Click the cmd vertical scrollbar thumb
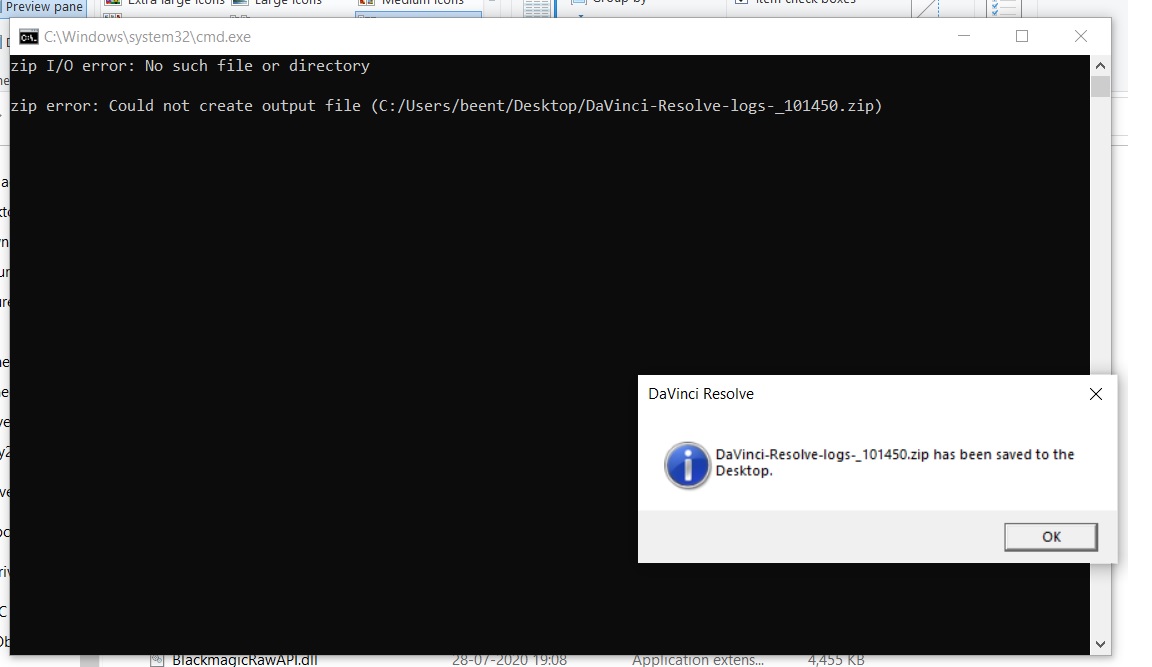Image resolution: width=1152 pixels, height=667 pixels. tap(1100, 87)
